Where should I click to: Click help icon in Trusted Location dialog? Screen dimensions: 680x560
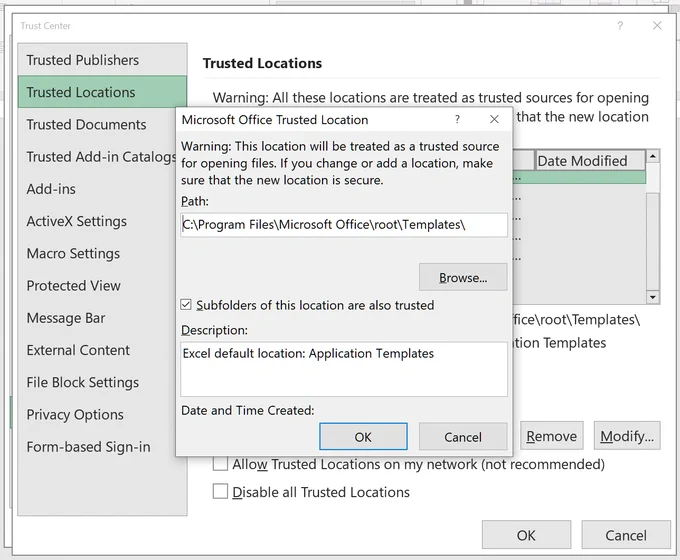coord(457,119)
